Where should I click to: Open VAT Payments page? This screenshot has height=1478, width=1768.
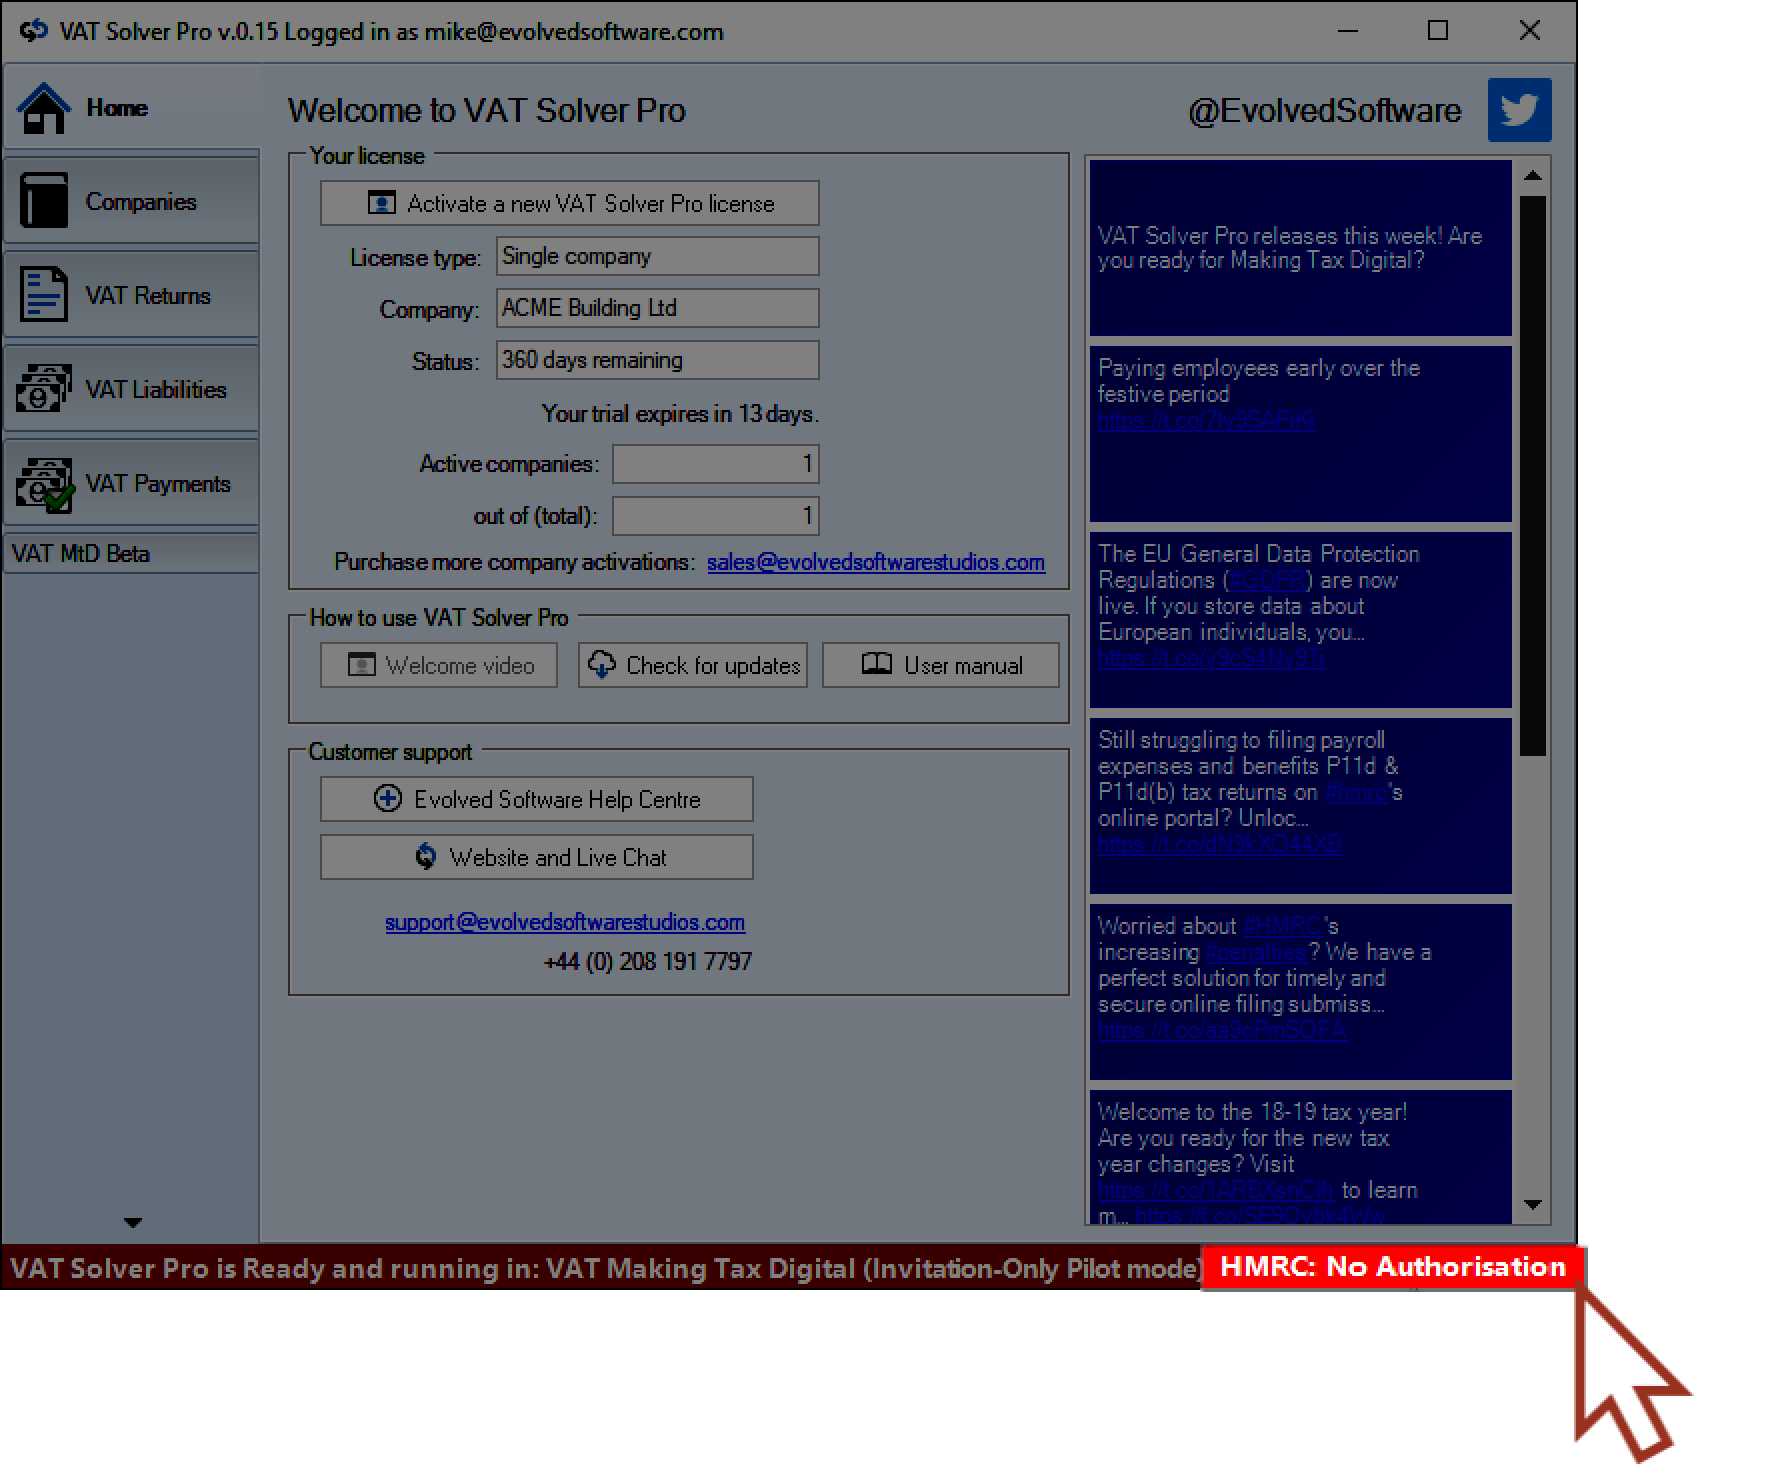point(131,483)
